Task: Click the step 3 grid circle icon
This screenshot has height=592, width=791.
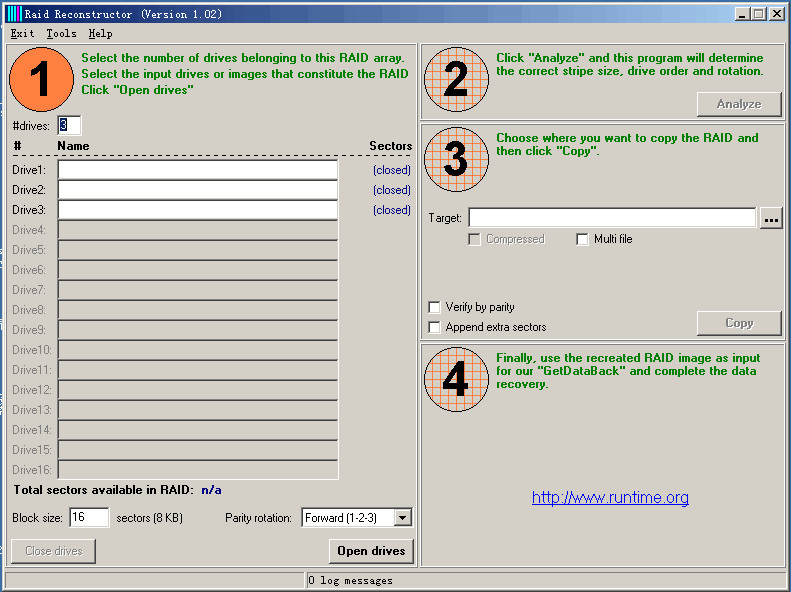Action: tap(457, 159)
